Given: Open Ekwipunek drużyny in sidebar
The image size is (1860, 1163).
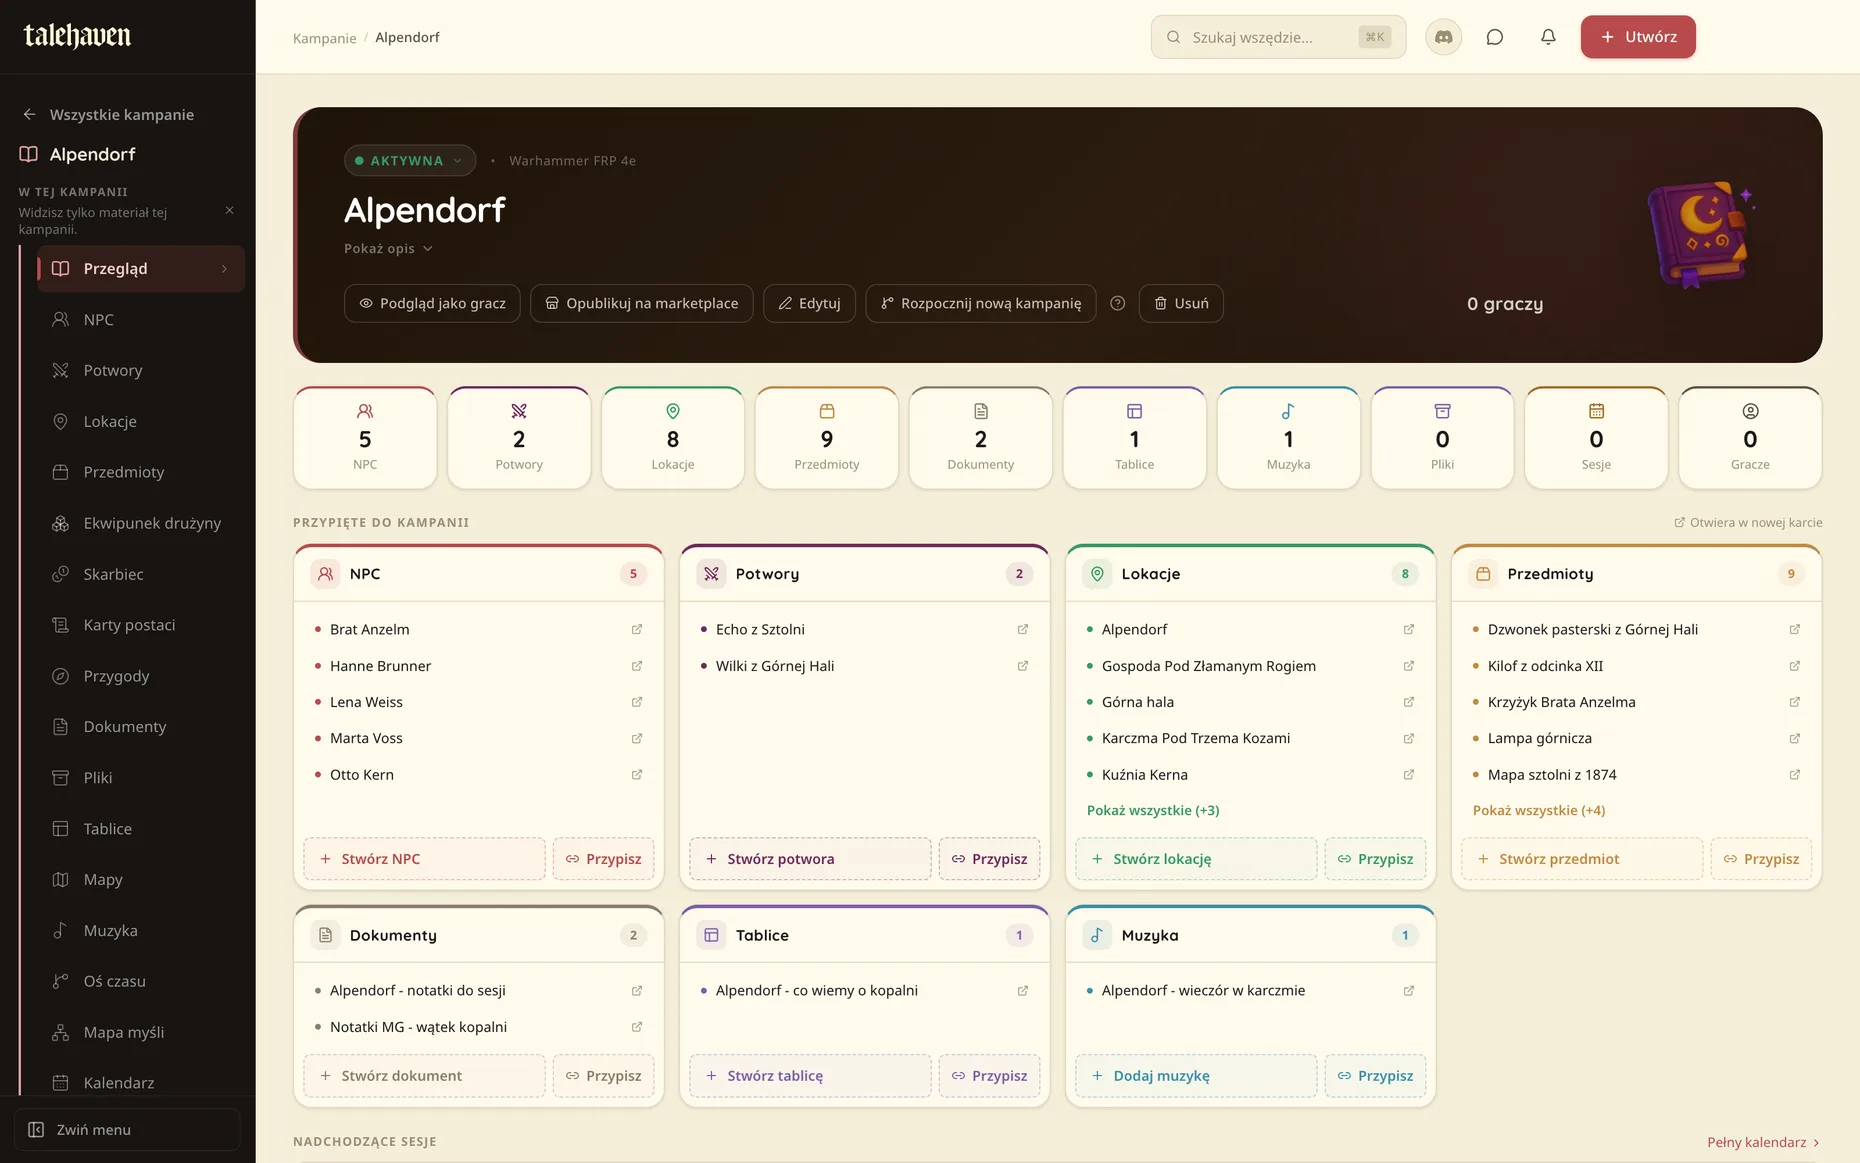Looking at the screenshot, I should click(x=141, y=523).
